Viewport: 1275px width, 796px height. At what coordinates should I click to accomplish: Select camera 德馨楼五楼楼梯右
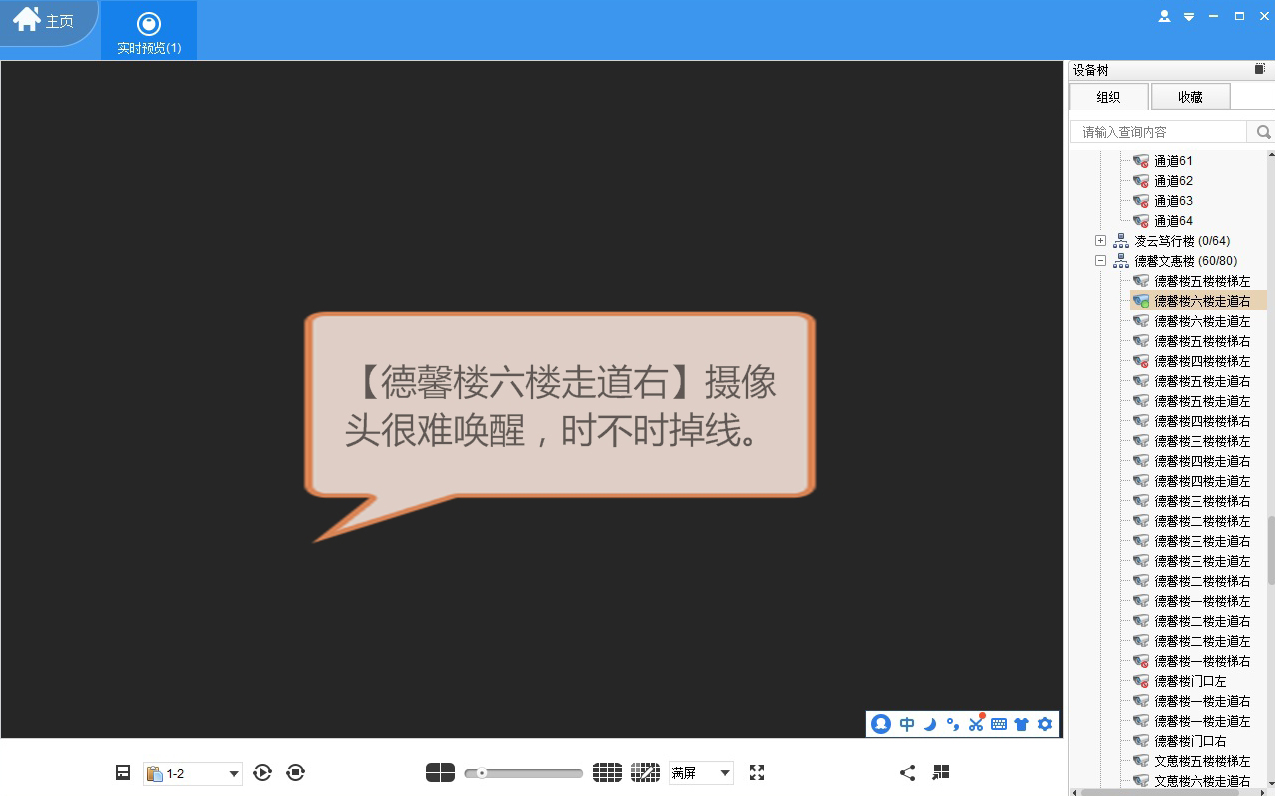1202,341
